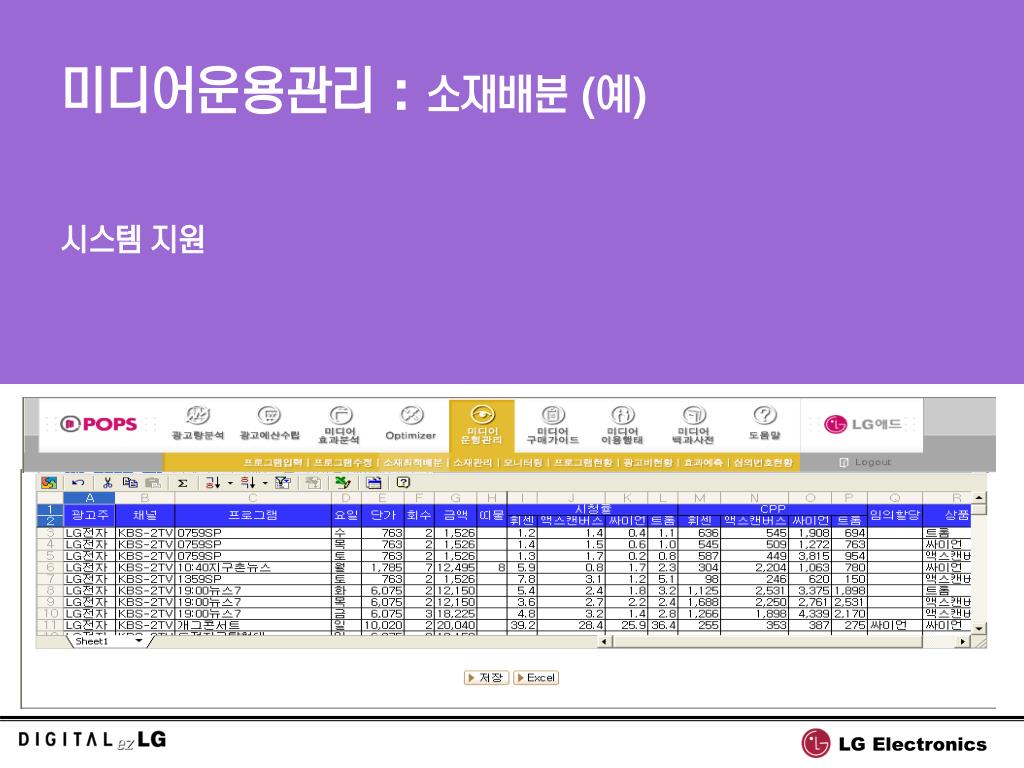
Task: Click the Undo arrow in spreadsheet toolbar
Action: click(78, 482)
